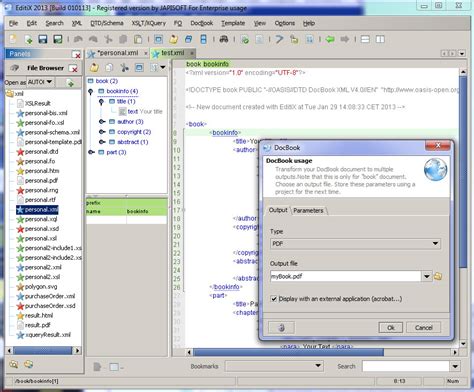The height and width of the screenshot is (392, 474).
Task: Click the Undo arrow in main toolbar
Action: coord(78,39)
